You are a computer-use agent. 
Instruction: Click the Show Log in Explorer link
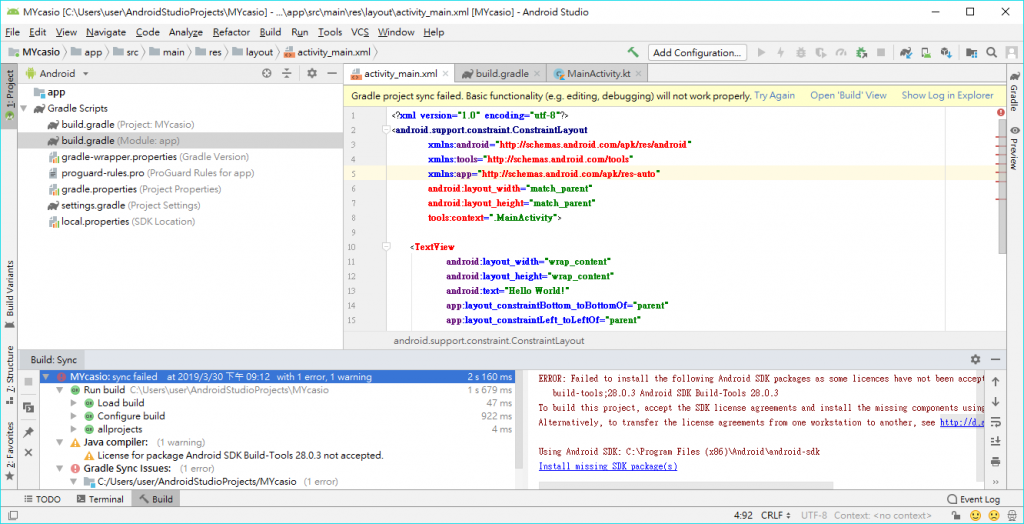(x=948, y=95)
